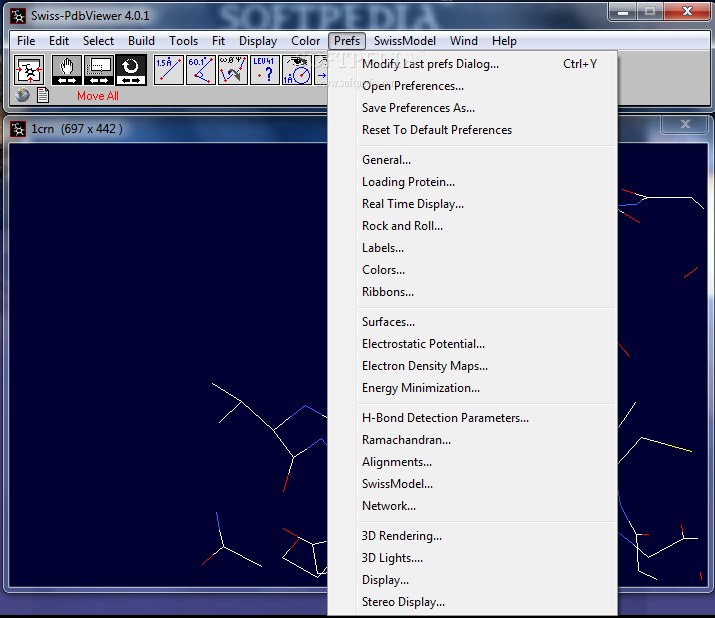Click the identify atom tool

coord(264,70)
